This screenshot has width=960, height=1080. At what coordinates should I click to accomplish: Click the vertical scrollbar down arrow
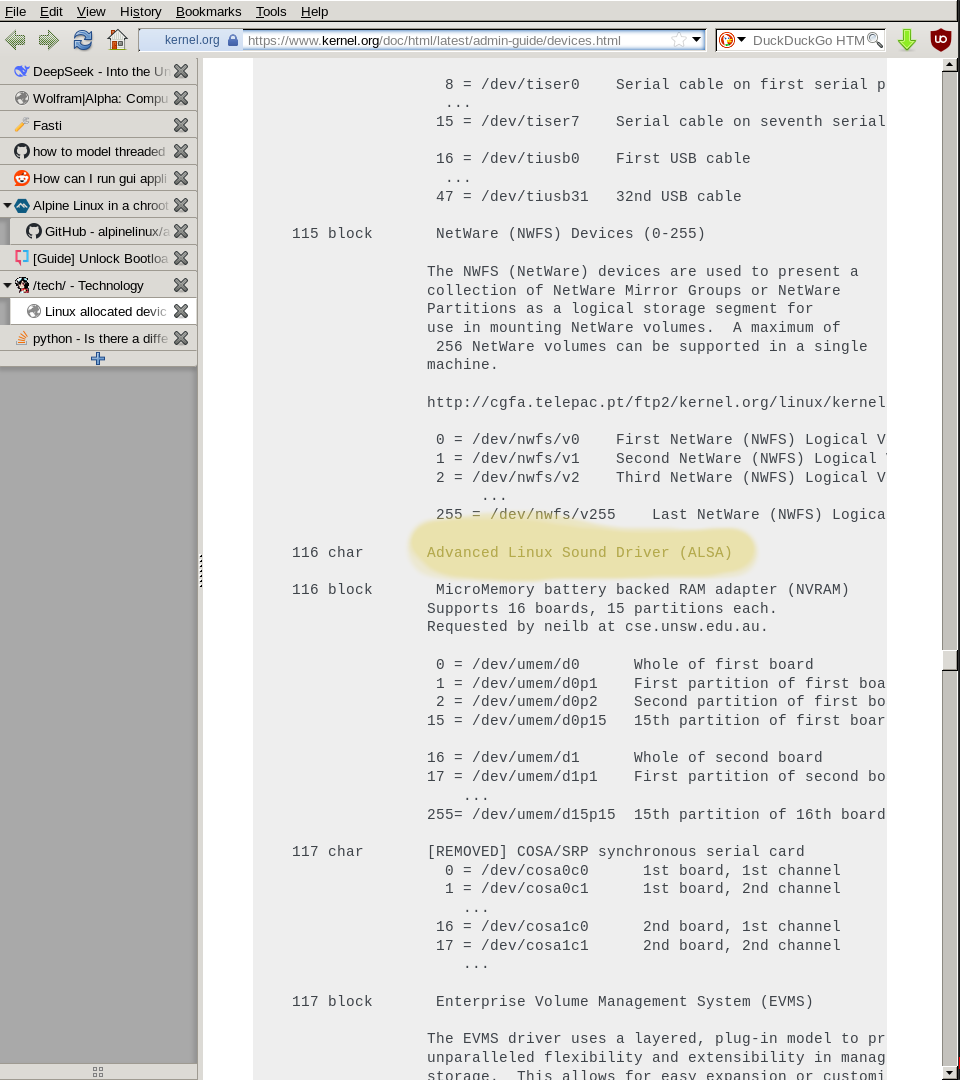click(x=950, y=1074)
